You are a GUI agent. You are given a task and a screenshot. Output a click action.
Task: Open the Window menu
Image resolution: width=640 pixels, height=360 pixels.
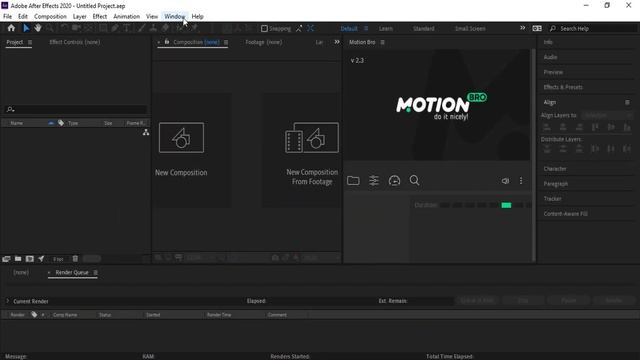(175, 16)
